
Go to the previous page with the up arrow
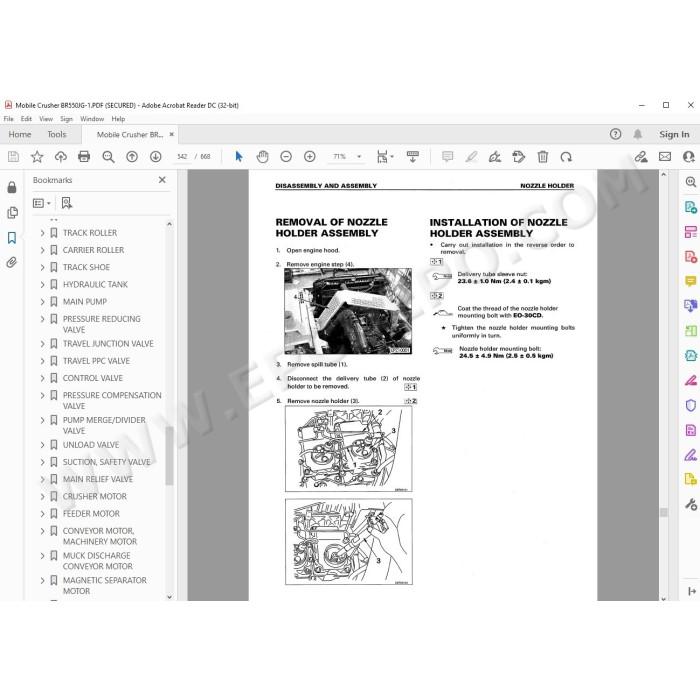pos(132,157)
